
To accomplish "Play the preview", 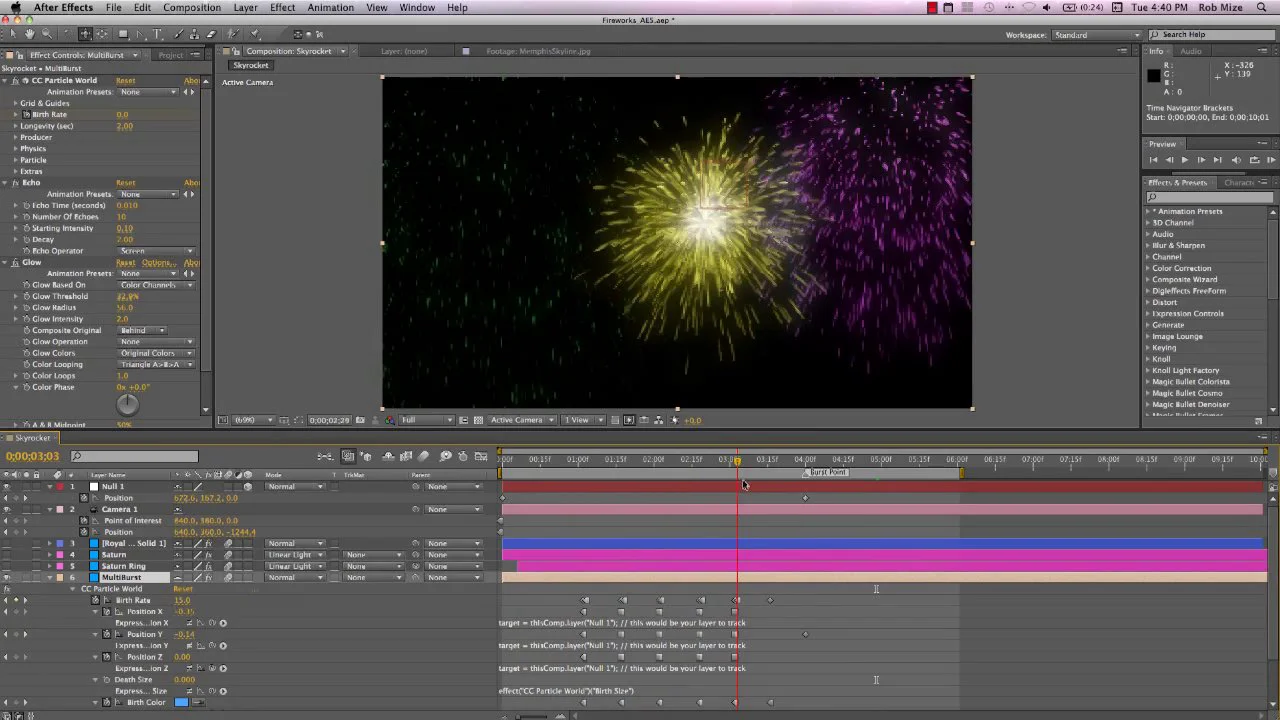I will pyautogui.click(x=1185, y=160).
